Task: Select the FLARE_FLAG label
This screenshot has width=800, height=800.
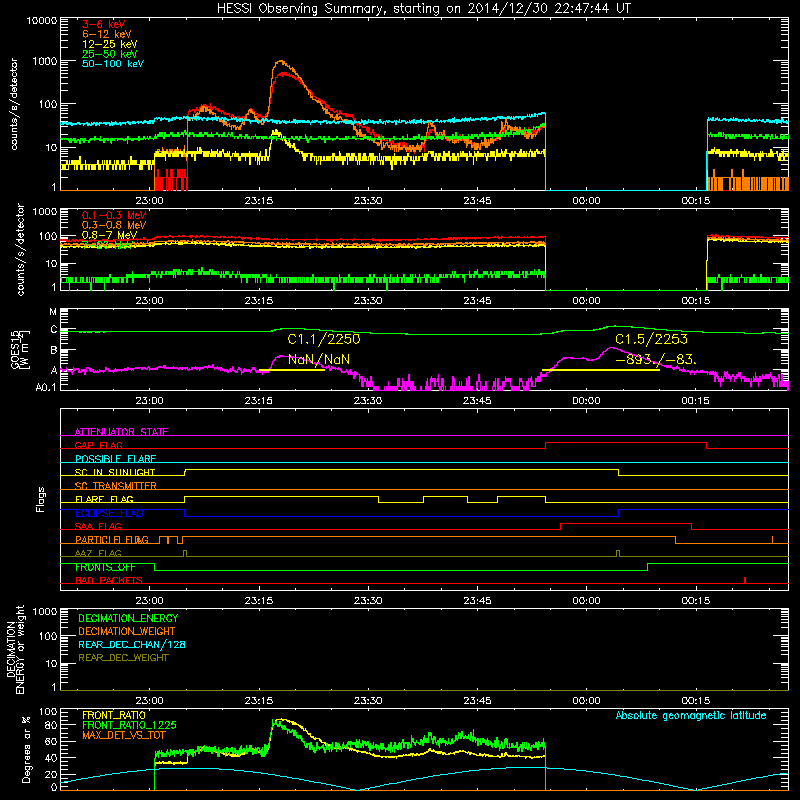Action: [104, 499]
